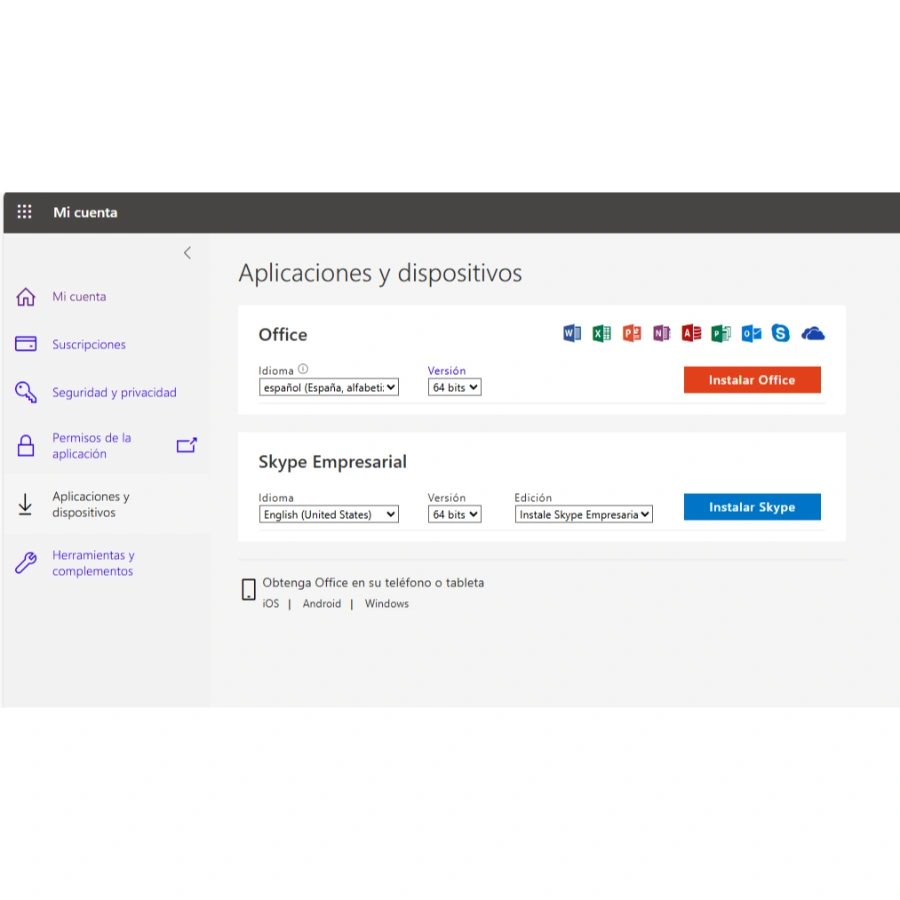Click the external link icon beside Permisos
Image resolution: width=900 pixels, height=900 pixels.
(187, 446)
